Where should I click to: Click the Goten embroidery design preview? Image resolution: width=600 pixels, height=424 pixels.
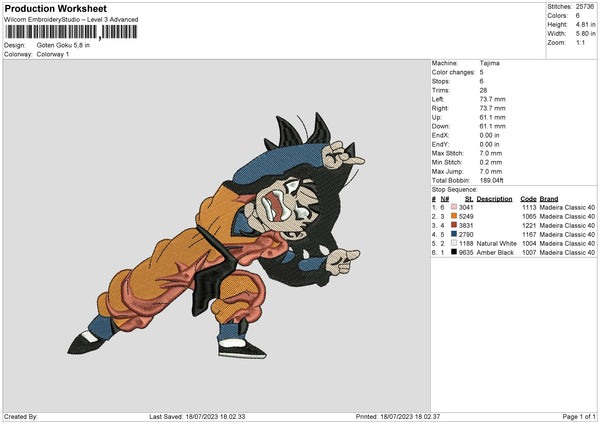[217, 237]
